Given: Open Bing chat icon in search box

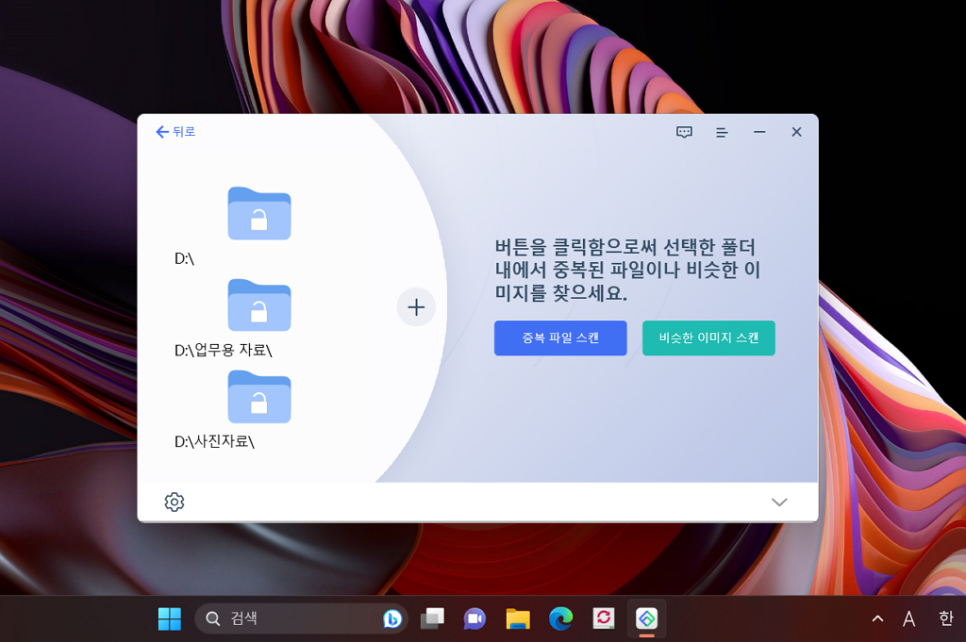Looking at the screenshot, I should coord(392,619).
